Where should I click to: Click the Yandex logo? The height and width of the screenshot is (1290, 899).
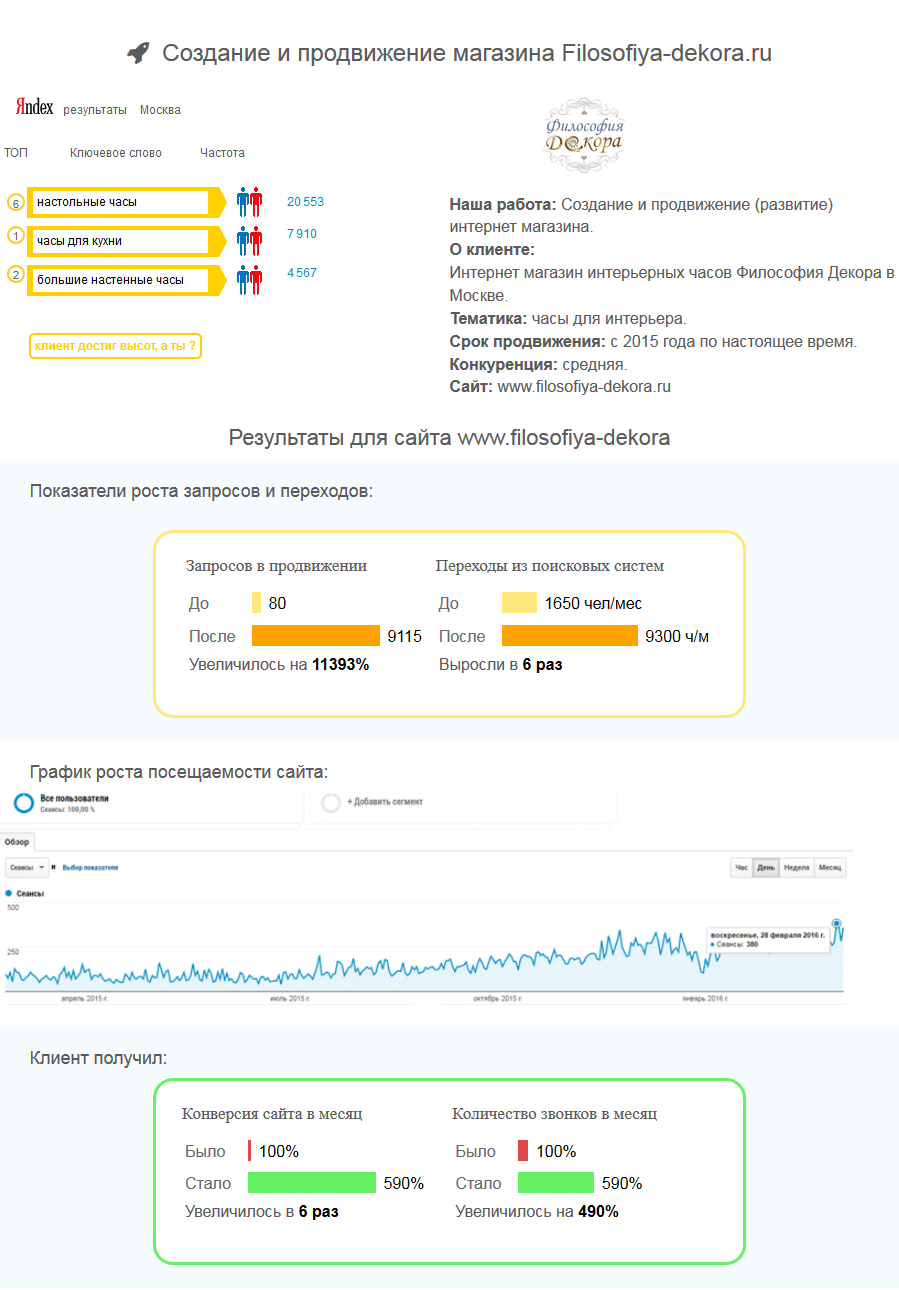click(34, 108)
